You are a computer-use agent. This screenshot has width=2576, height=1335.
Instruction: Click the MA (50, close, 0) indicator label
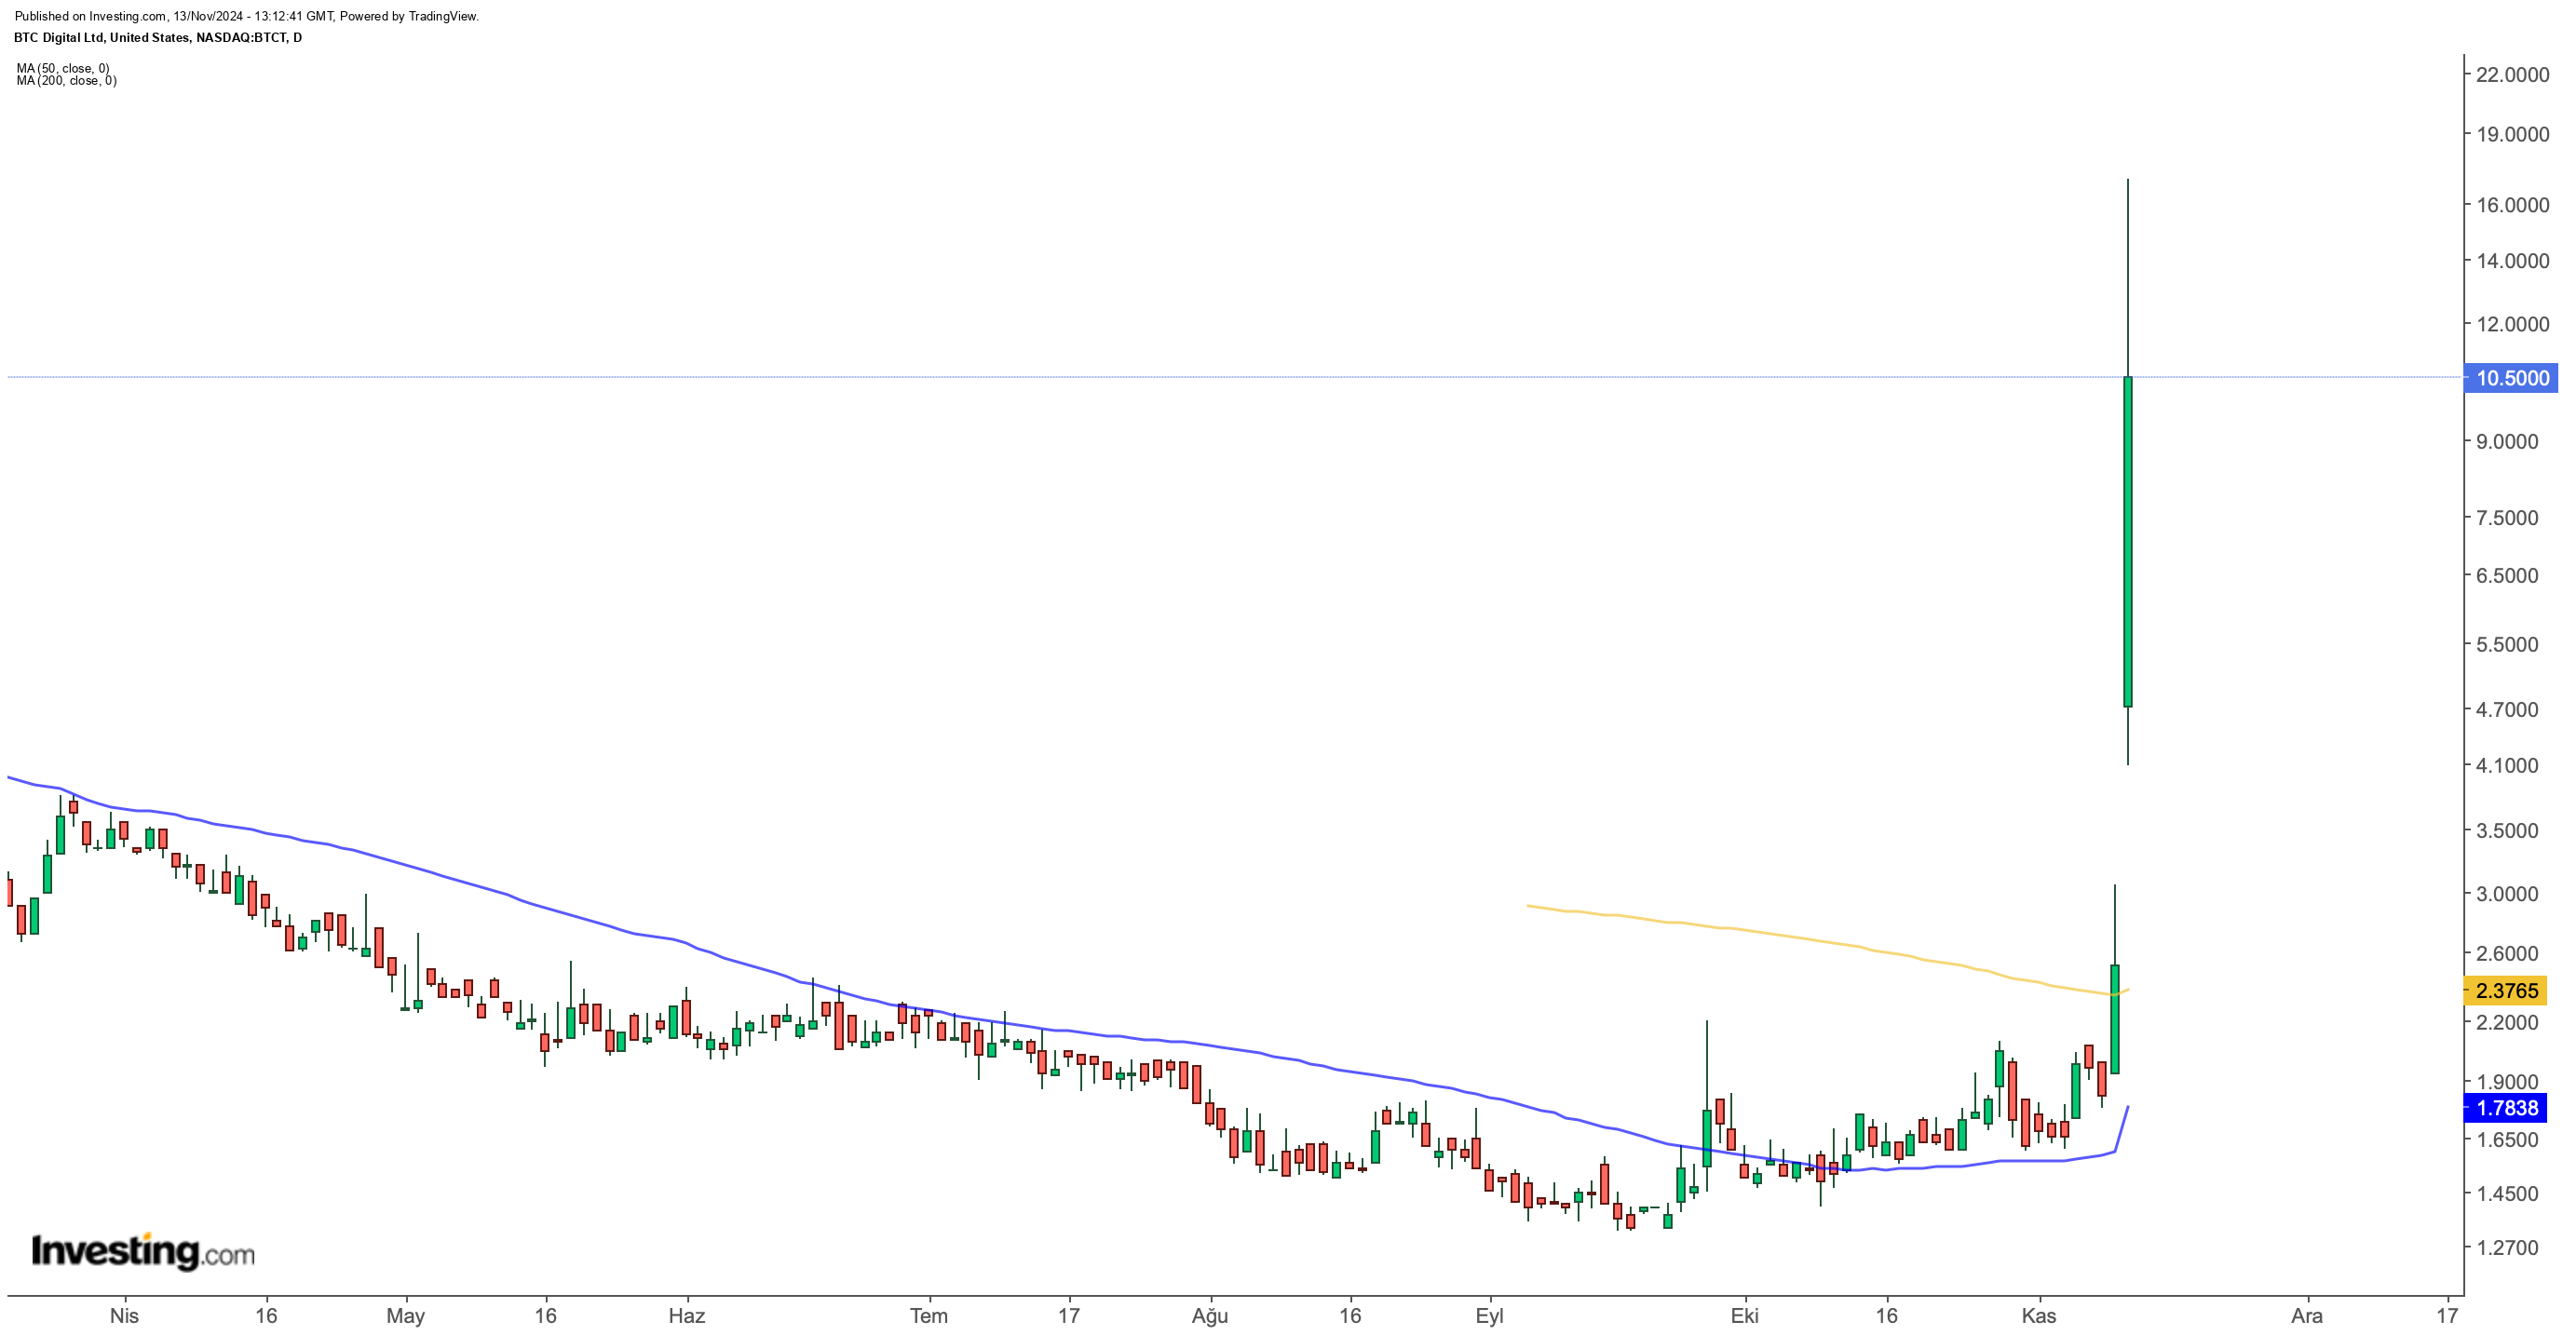coord(63,69)
